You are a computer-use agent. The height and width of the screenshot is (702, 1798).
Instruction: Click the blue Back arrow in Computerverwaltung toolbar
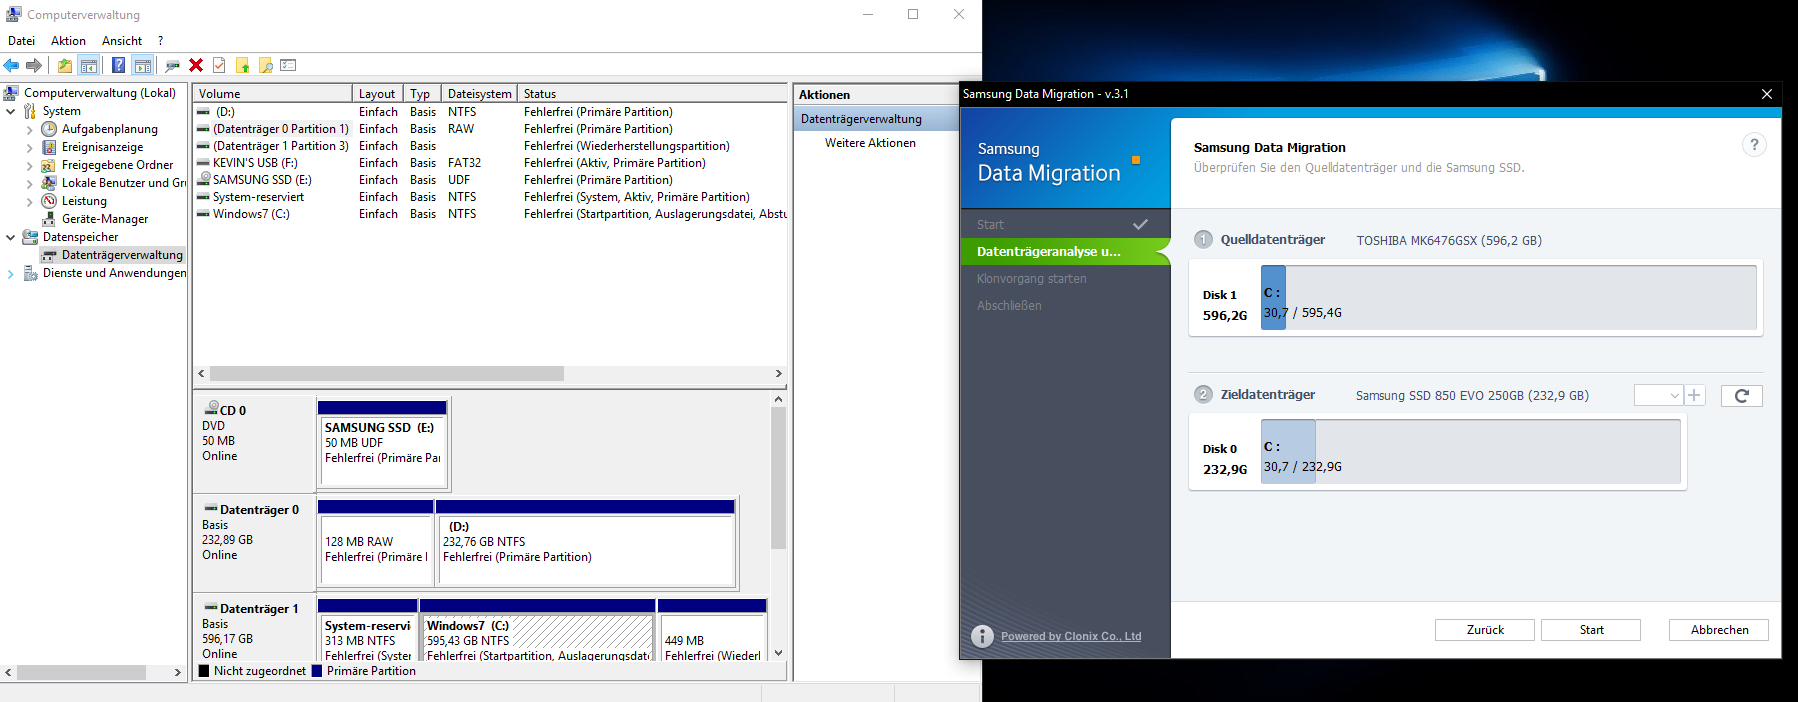[11, 65]
